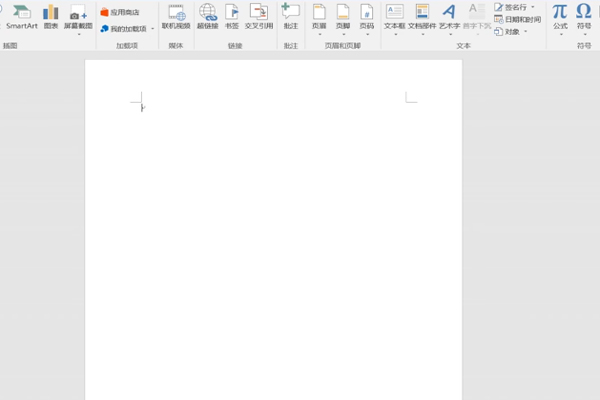Open the 应用商店 add-in store
Image resolution: width=600 pixels, height=400 pixels.
click(120, 12)
